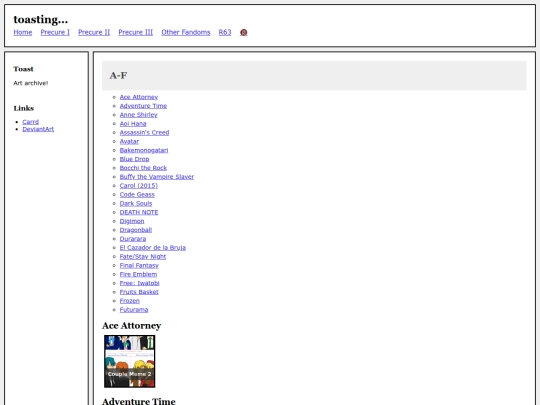Click the A-F section heading
Screen dimensions: 540x405
pos(118,75)
